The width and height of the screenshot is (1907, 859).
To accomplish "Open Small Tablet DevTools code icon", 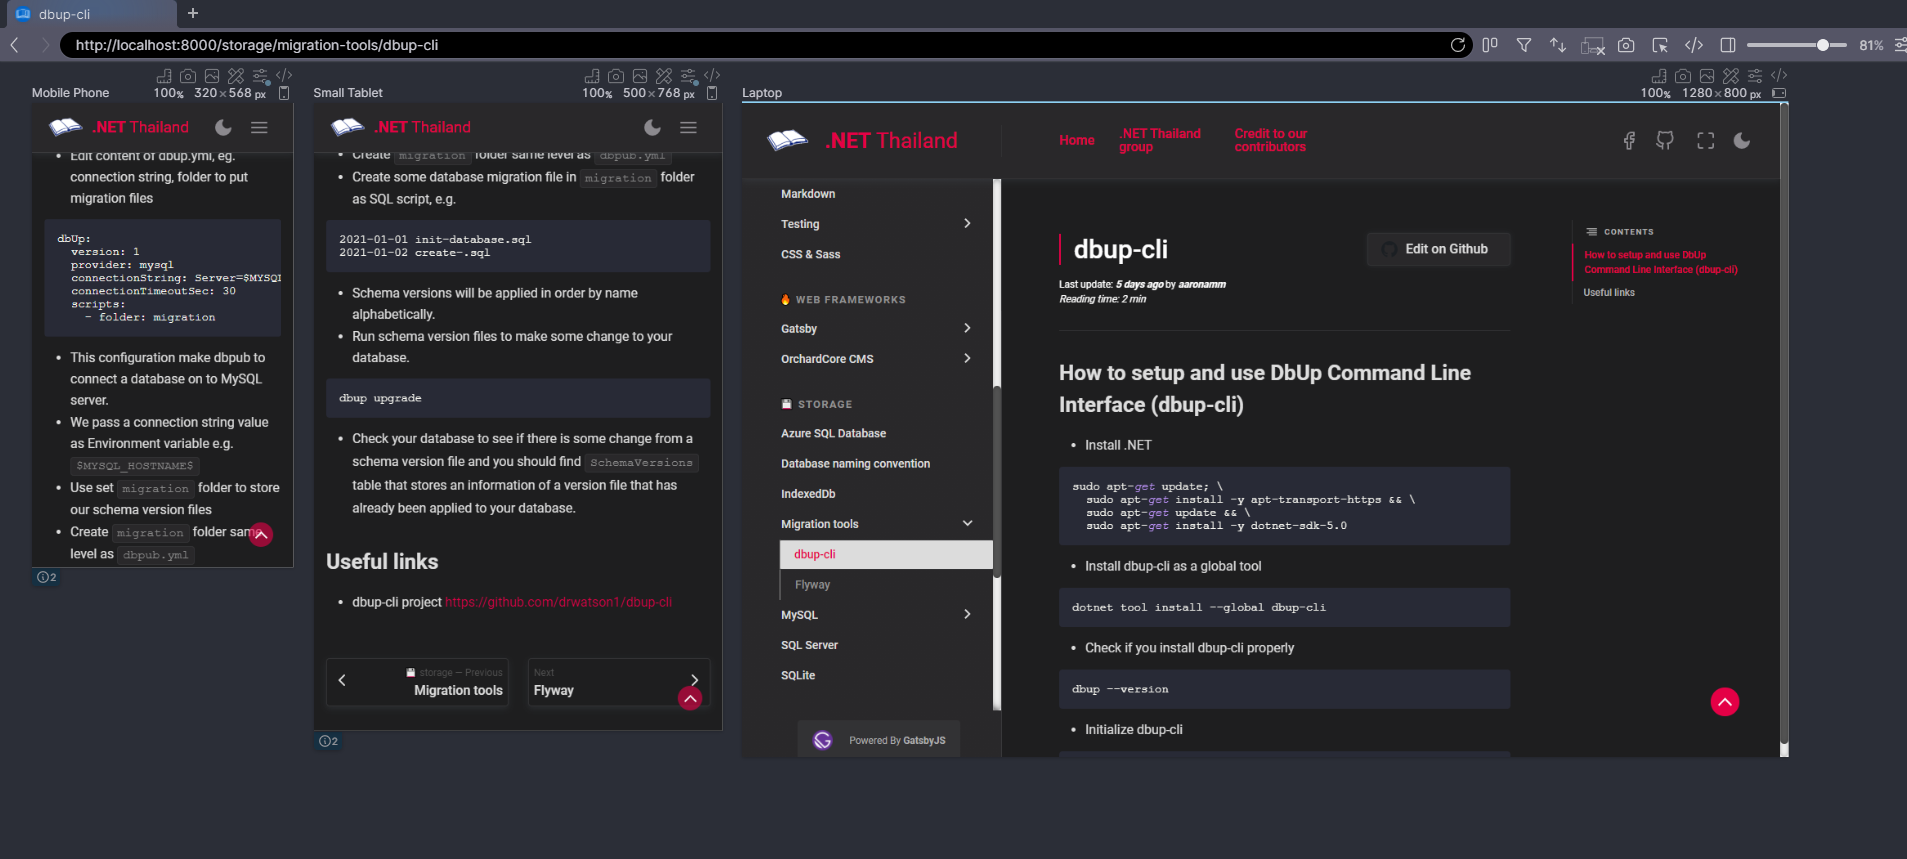I will click(712, 76).
